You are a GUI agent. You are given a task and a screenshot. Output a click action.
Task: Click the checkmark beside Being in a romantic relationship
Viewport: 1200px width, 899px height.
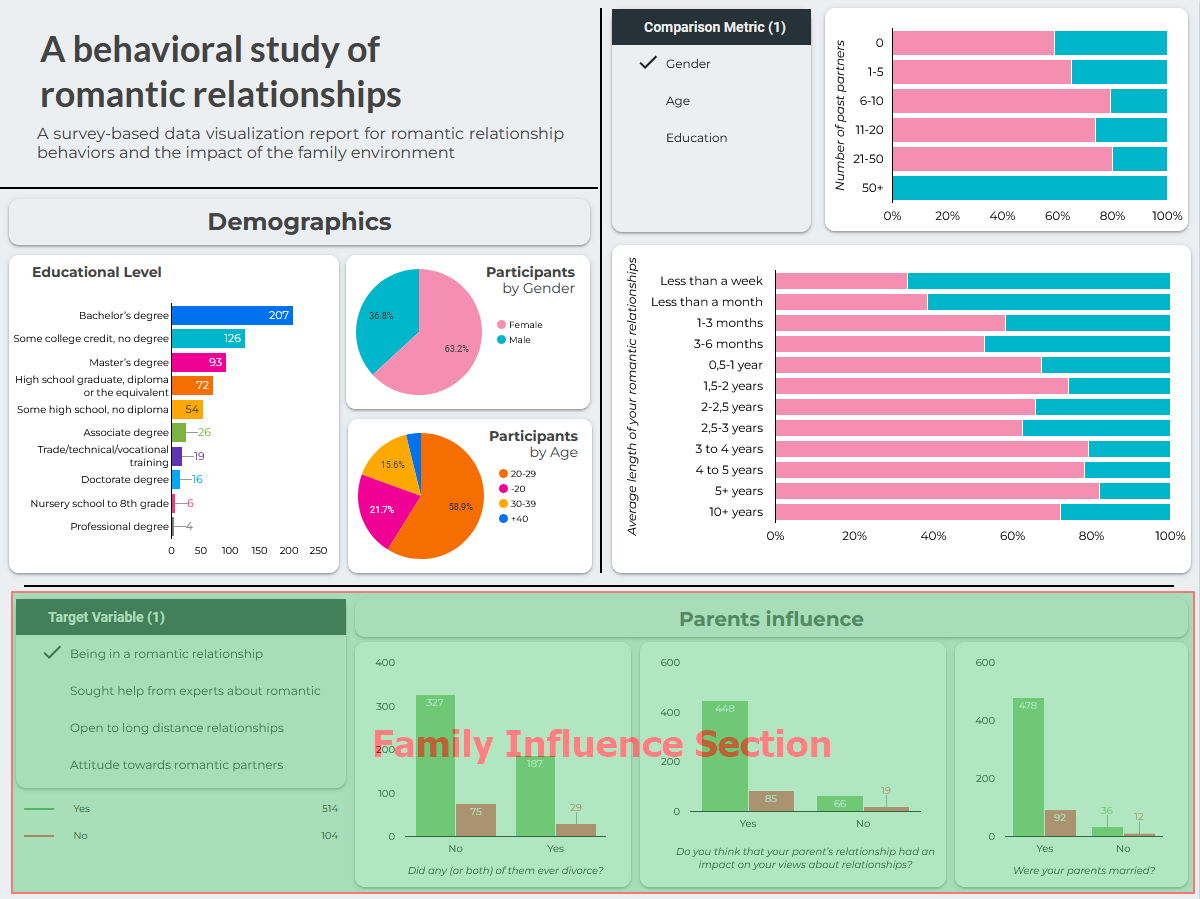52,653
